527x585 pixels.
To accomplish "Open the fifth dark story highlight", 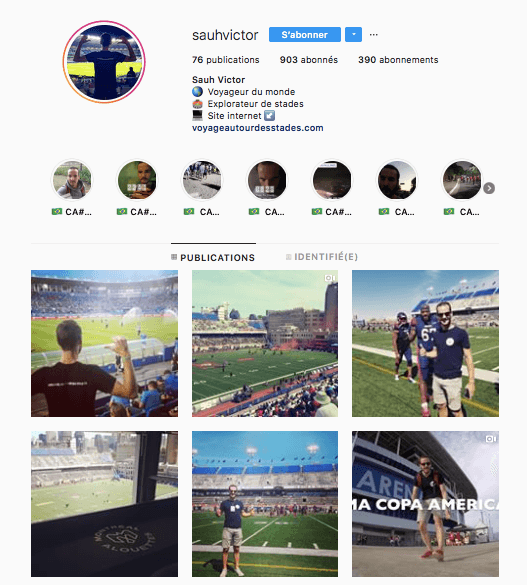I will coord(332,180).
